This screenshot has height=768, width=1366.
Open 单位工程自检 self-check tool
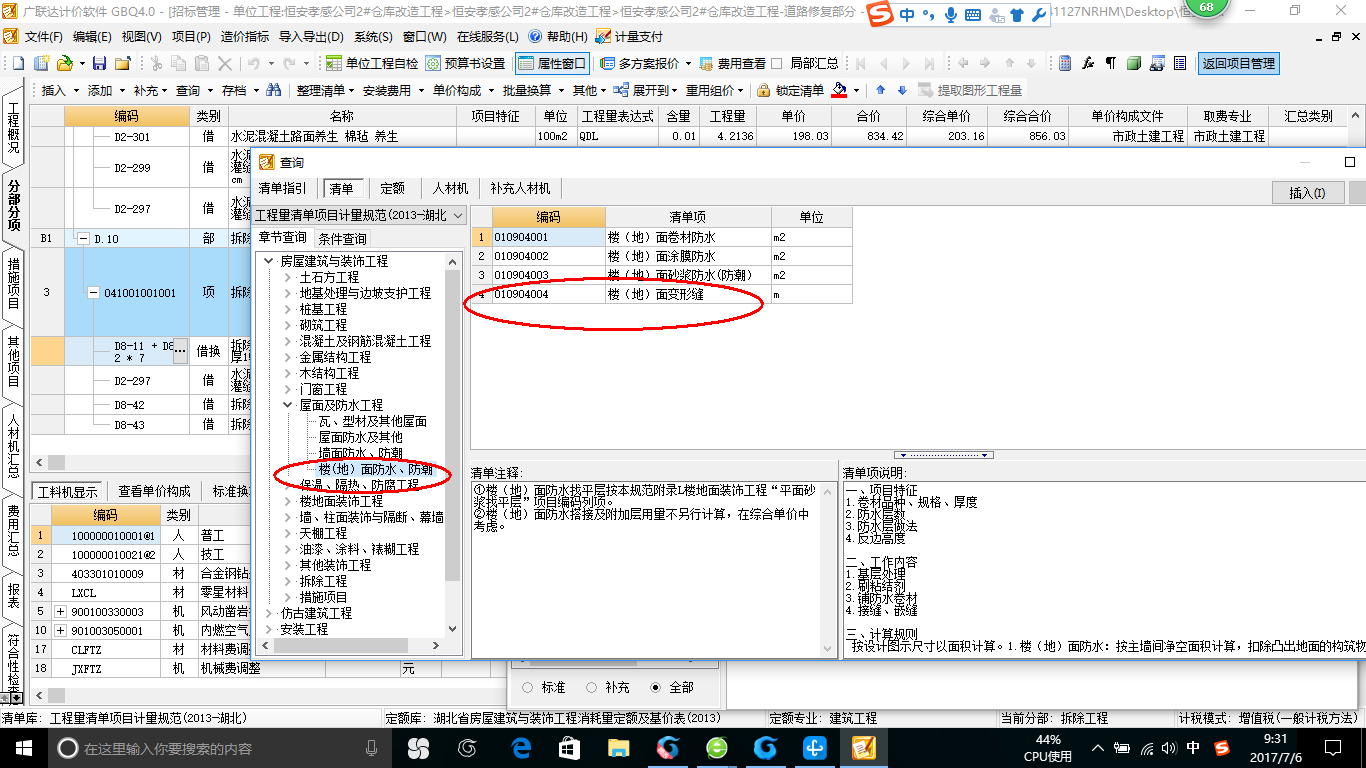(x=374, y=63)
